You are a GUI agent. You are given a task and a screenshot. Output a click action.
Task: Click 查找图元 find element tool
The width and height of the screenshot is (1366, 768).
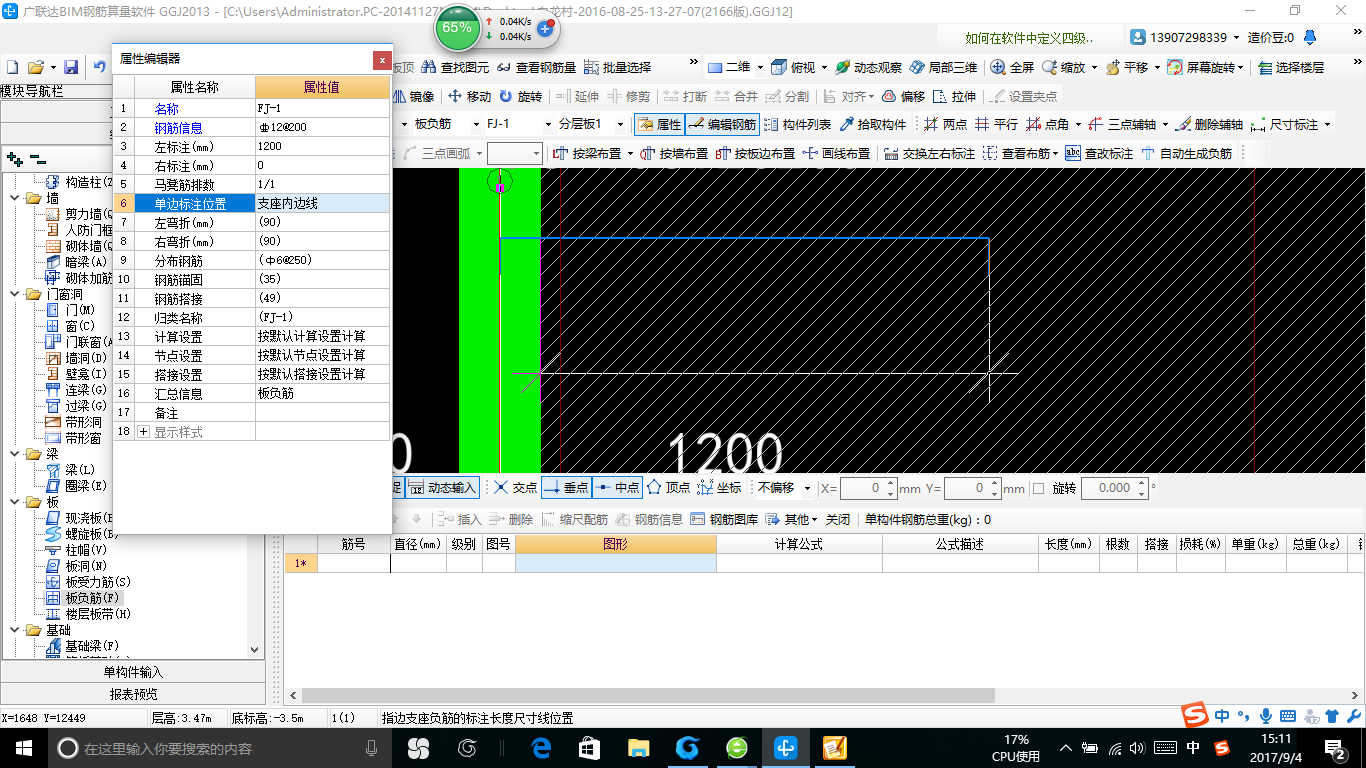pyautogui.click(x=456, y=67)
